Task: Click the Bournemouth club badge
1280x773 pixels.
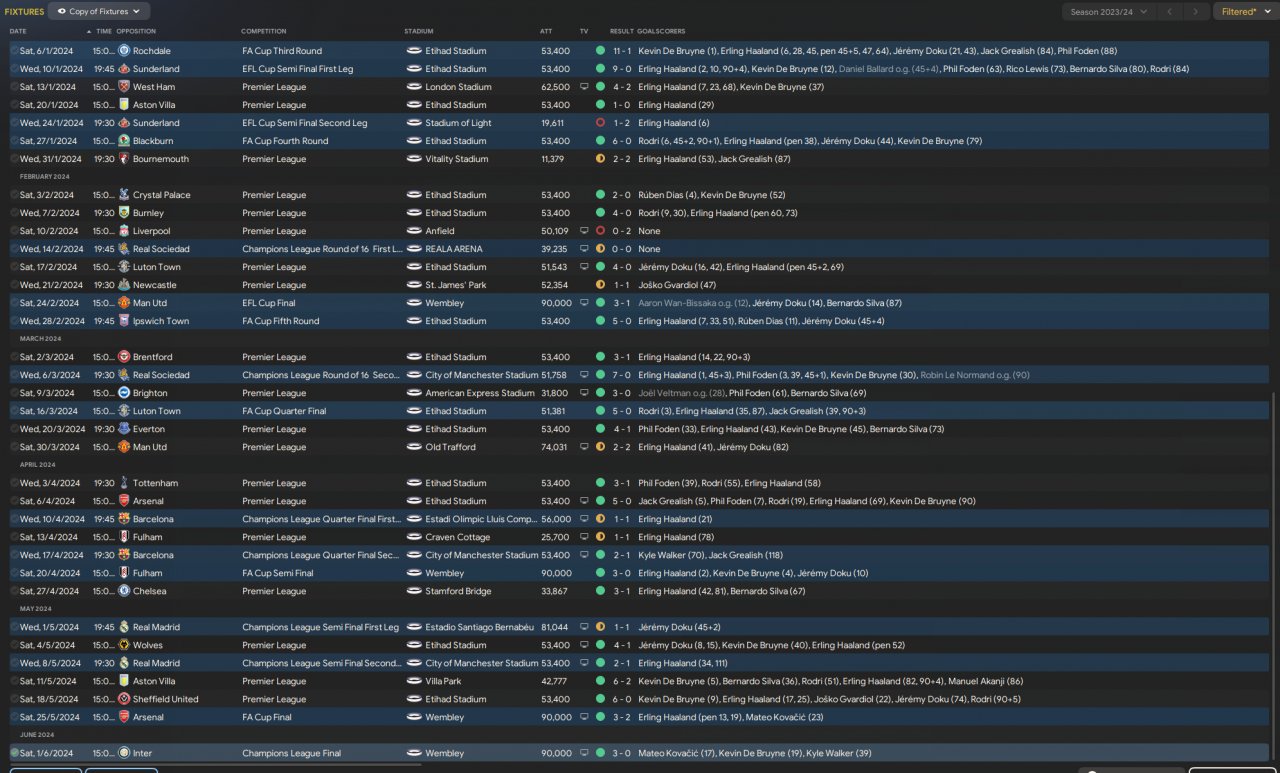Action: point(124,159)
